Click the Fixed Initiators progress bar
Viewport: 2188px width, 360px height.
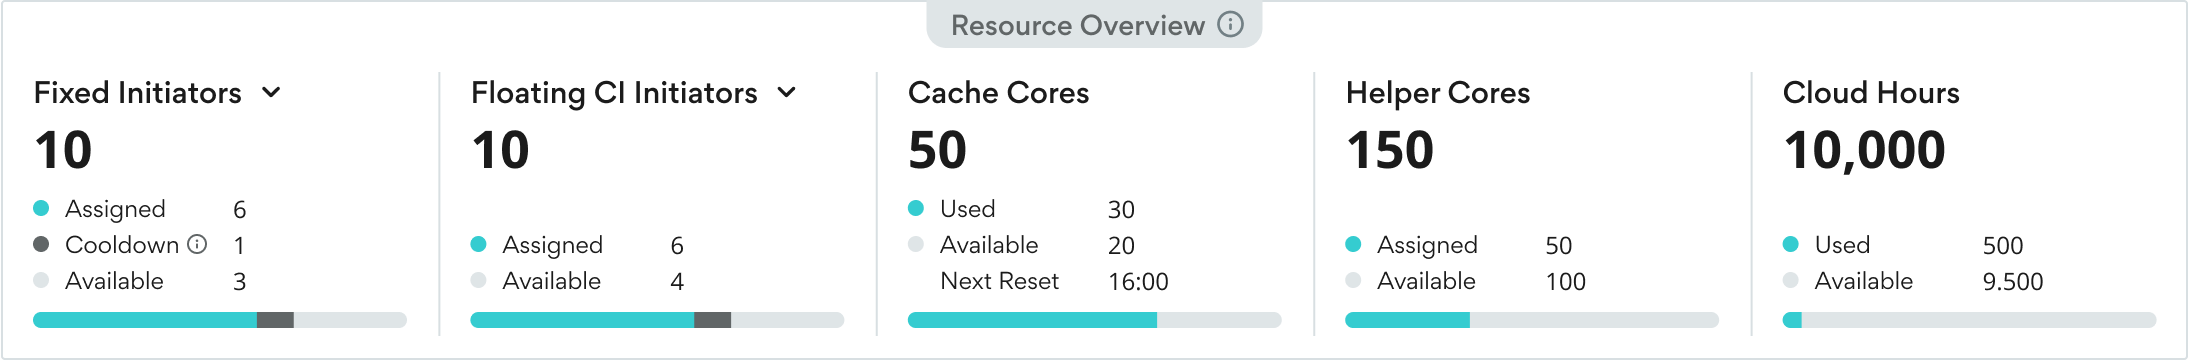[220, 320]
